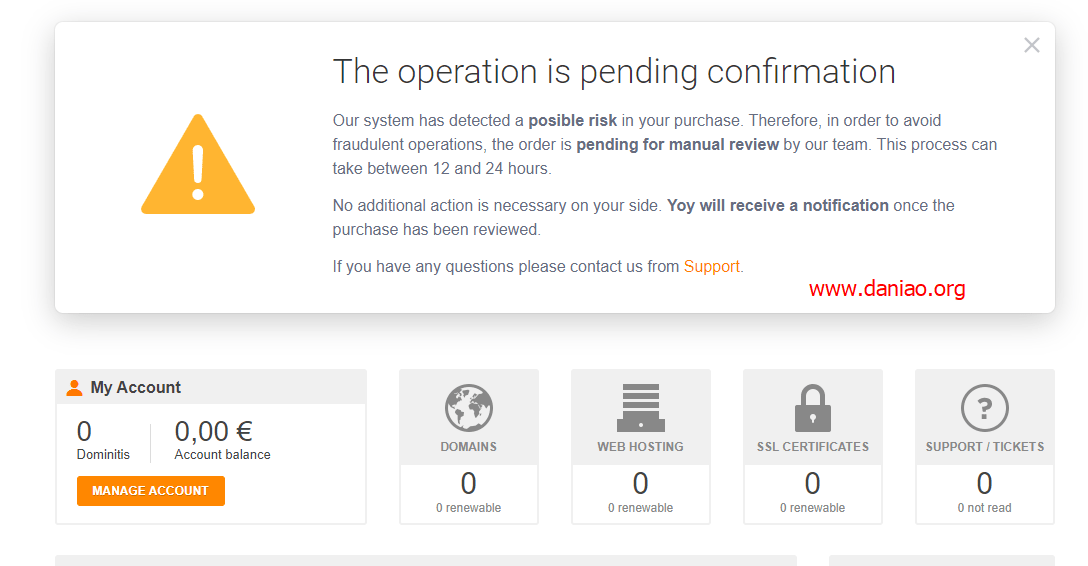Open the DOMAINS label tile
Screen dimensions: 1088x566
point(468,447)
